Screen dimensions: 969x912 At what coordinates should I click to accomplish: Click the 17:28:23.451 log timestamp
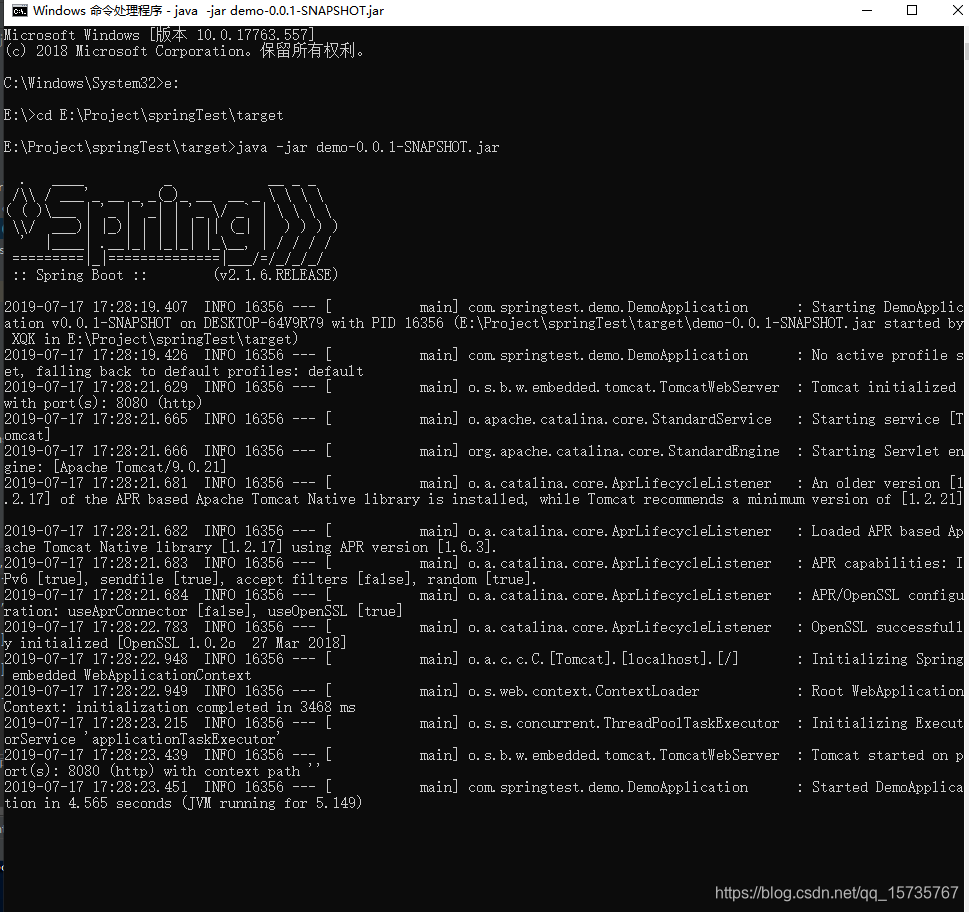point(96,787)
